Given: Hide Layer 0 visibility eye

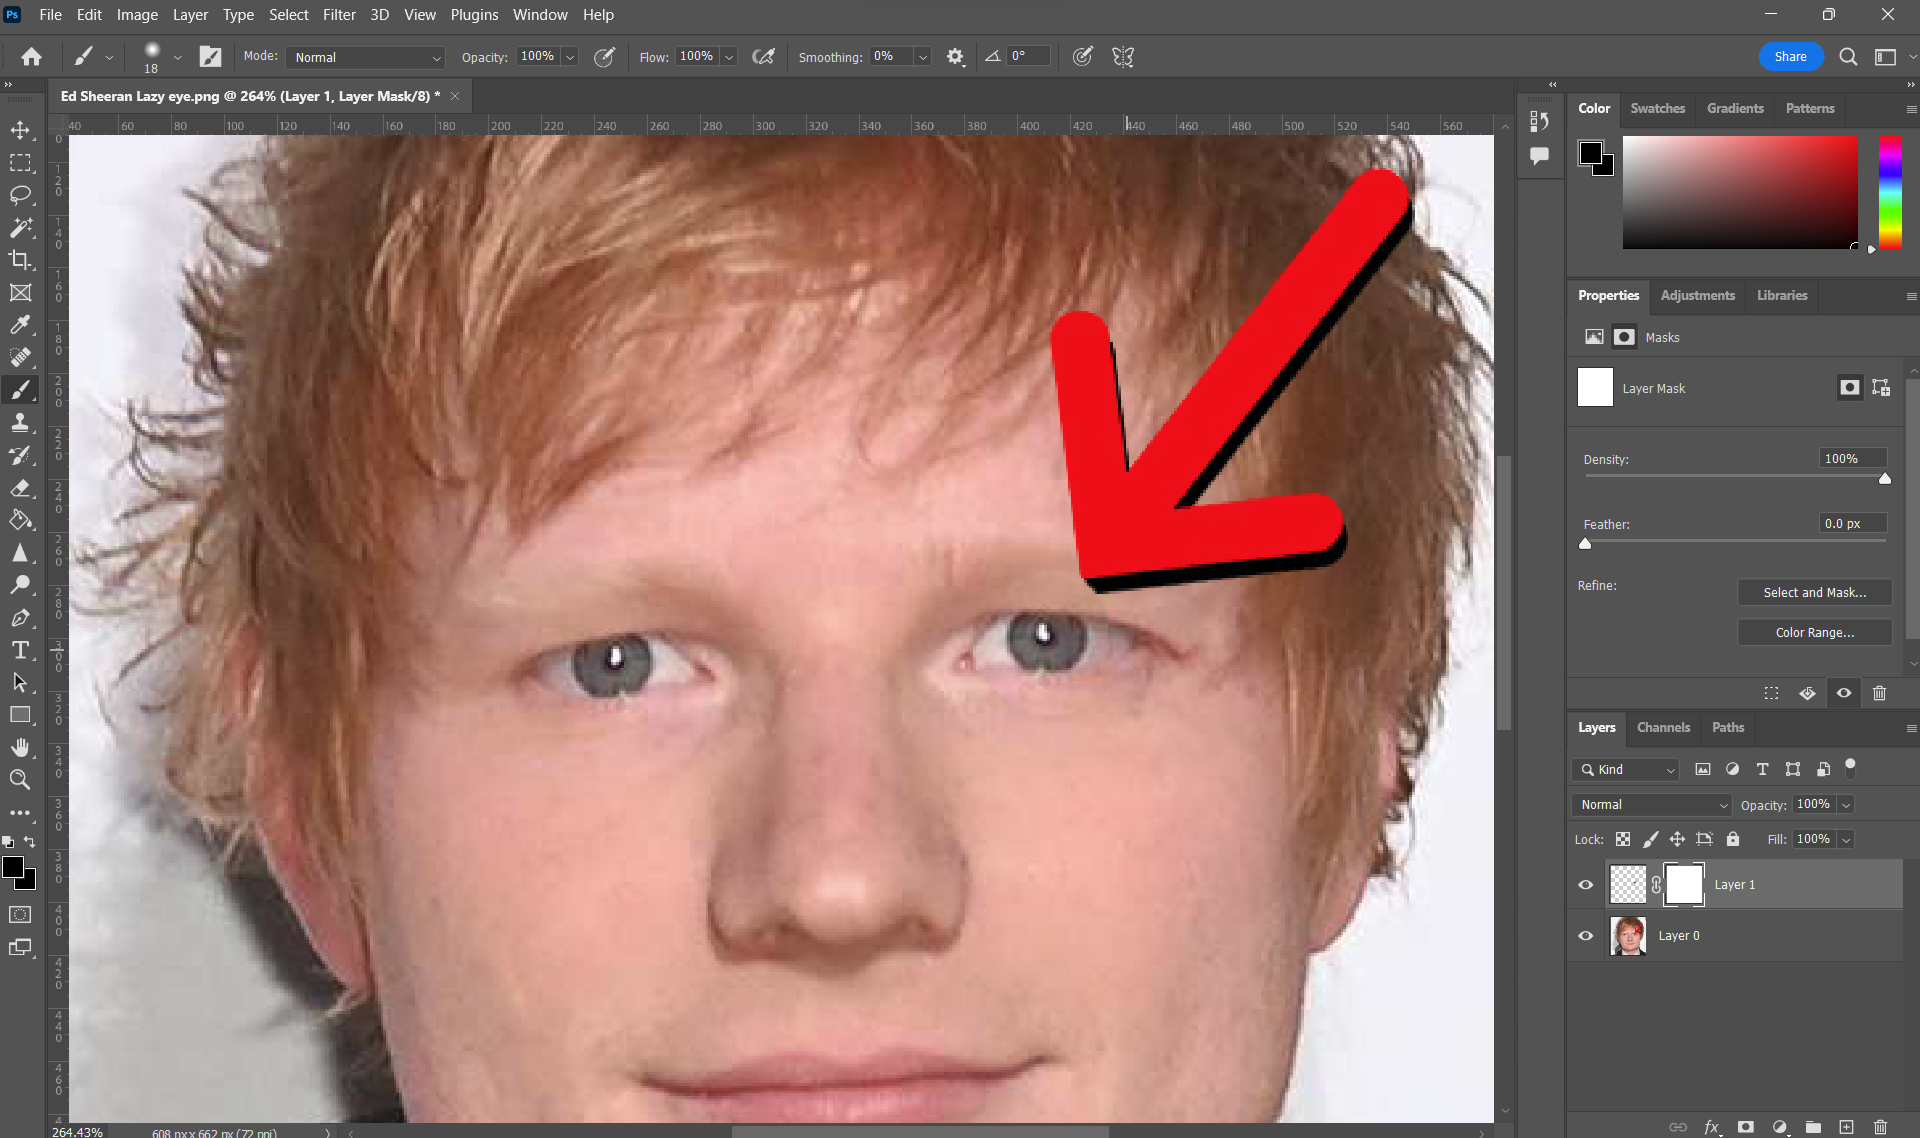Looking at the screenshot, I should click(1586, 936).
